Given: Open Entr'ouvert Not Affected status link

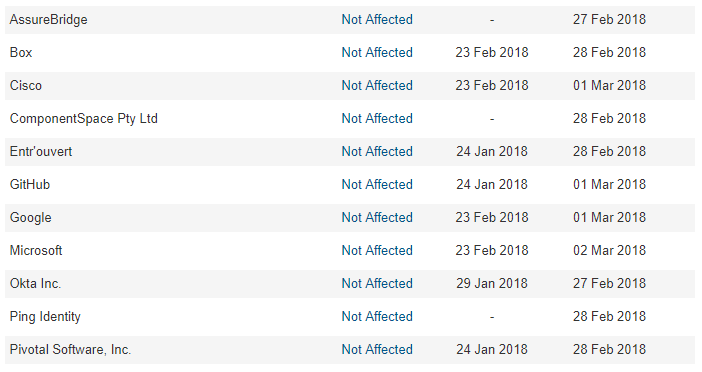Looking at the screenshot, I should coord(377,152).
